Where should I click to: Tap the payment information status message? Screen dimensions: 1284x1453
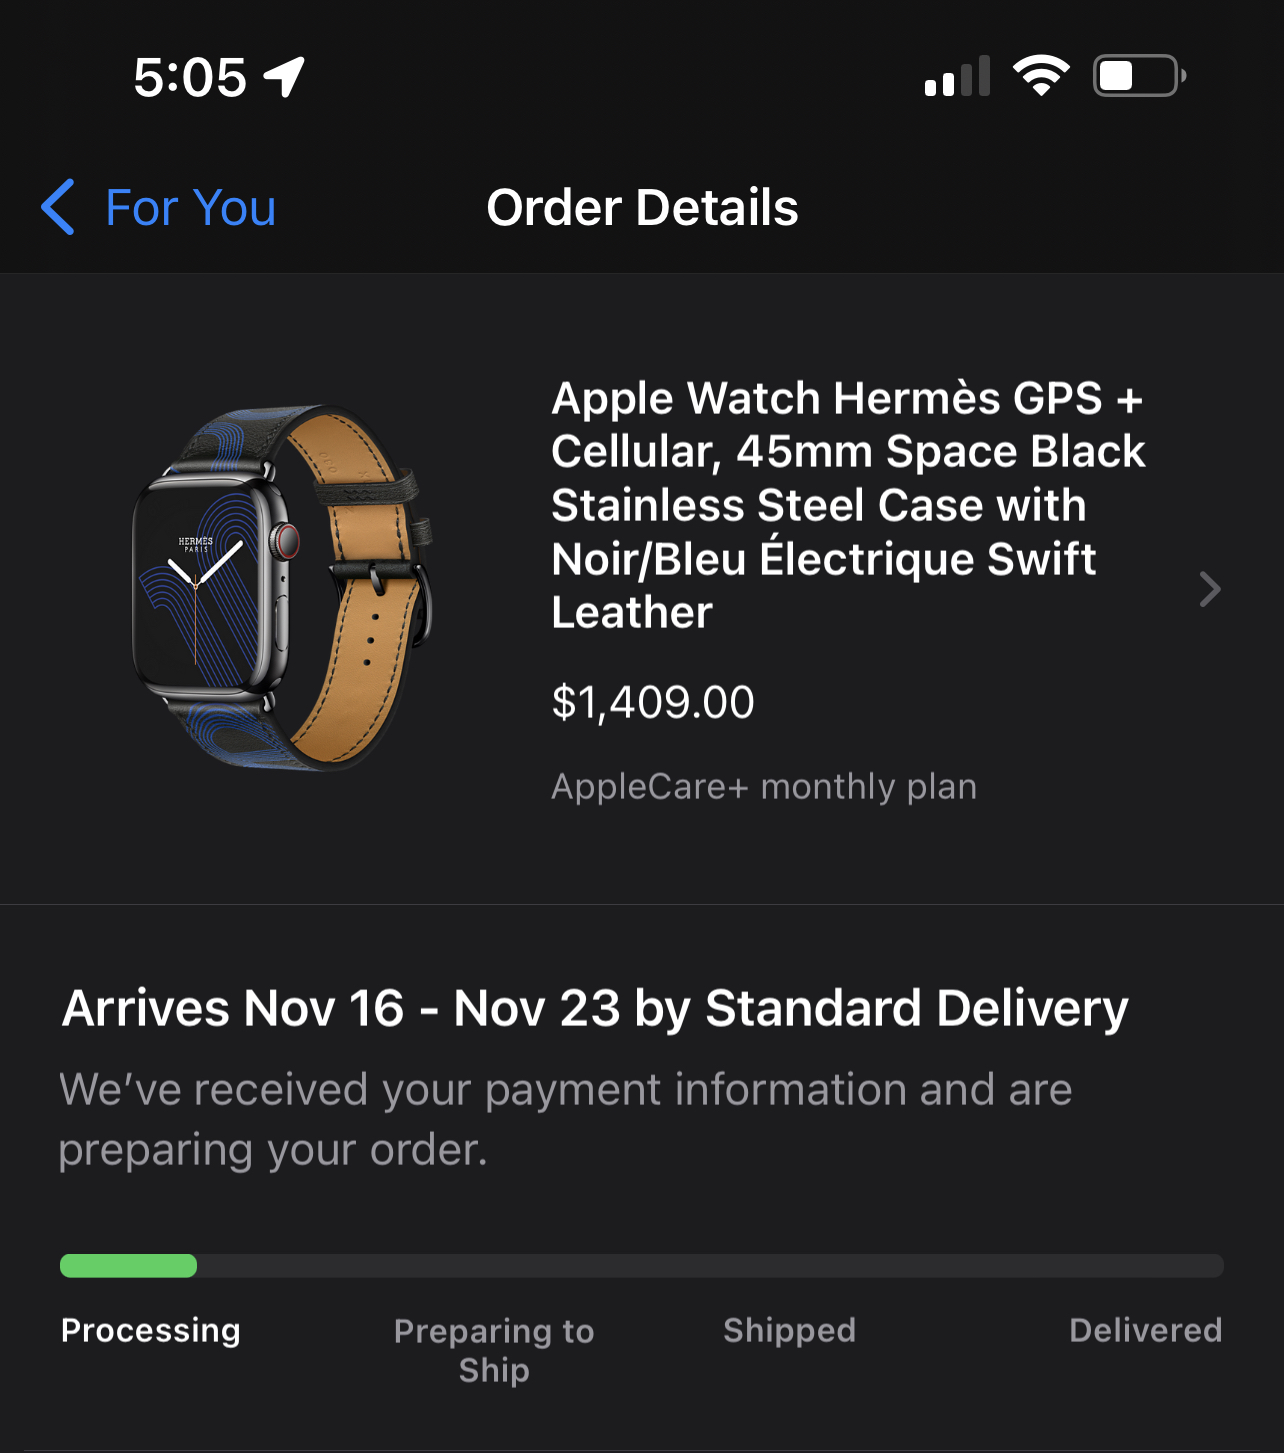click(x=565, y=1119)
